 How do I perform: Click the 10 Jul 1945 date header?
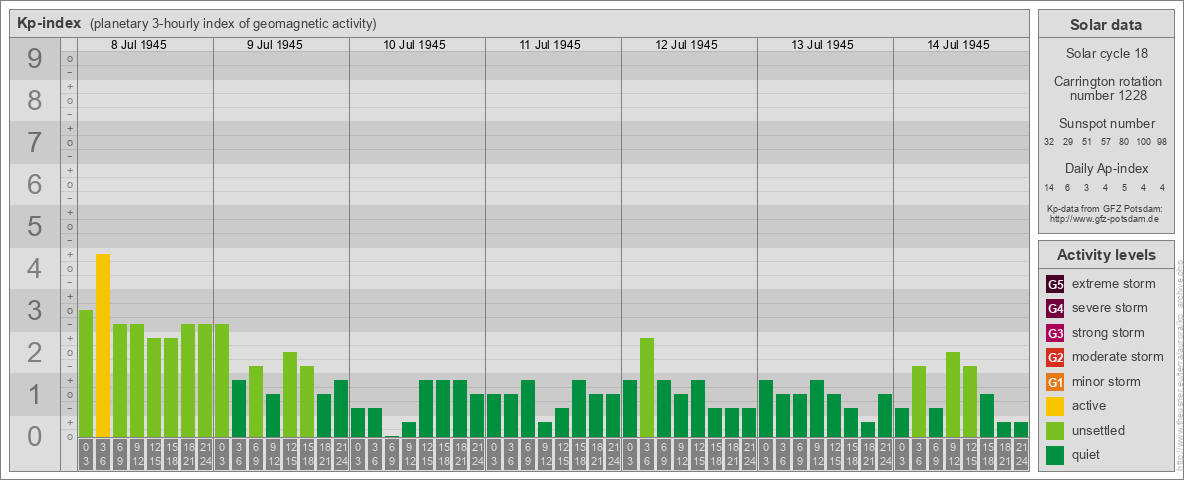tap(415, 45)
